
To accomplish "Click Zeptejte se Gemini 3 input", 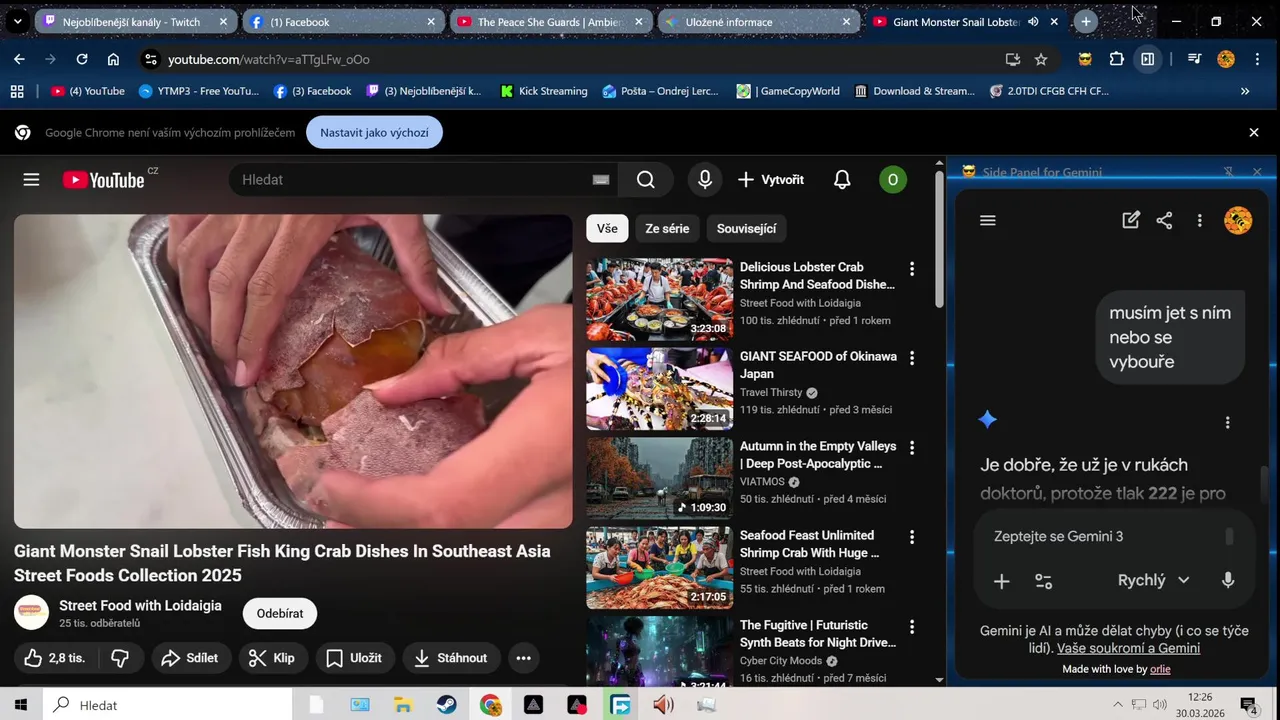I will (1058, 537).
